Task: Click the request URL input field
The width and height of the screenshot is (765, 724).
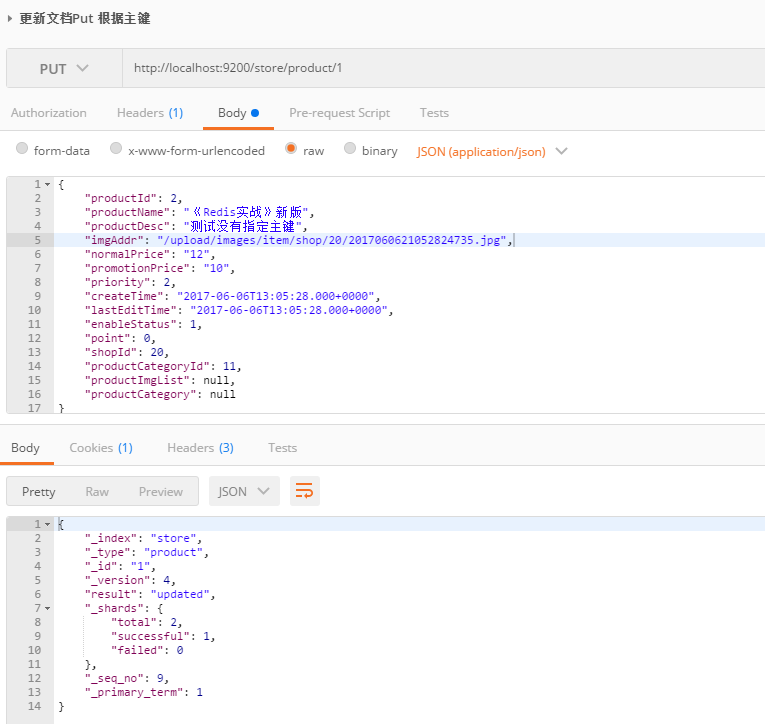Action: (440, 69)
